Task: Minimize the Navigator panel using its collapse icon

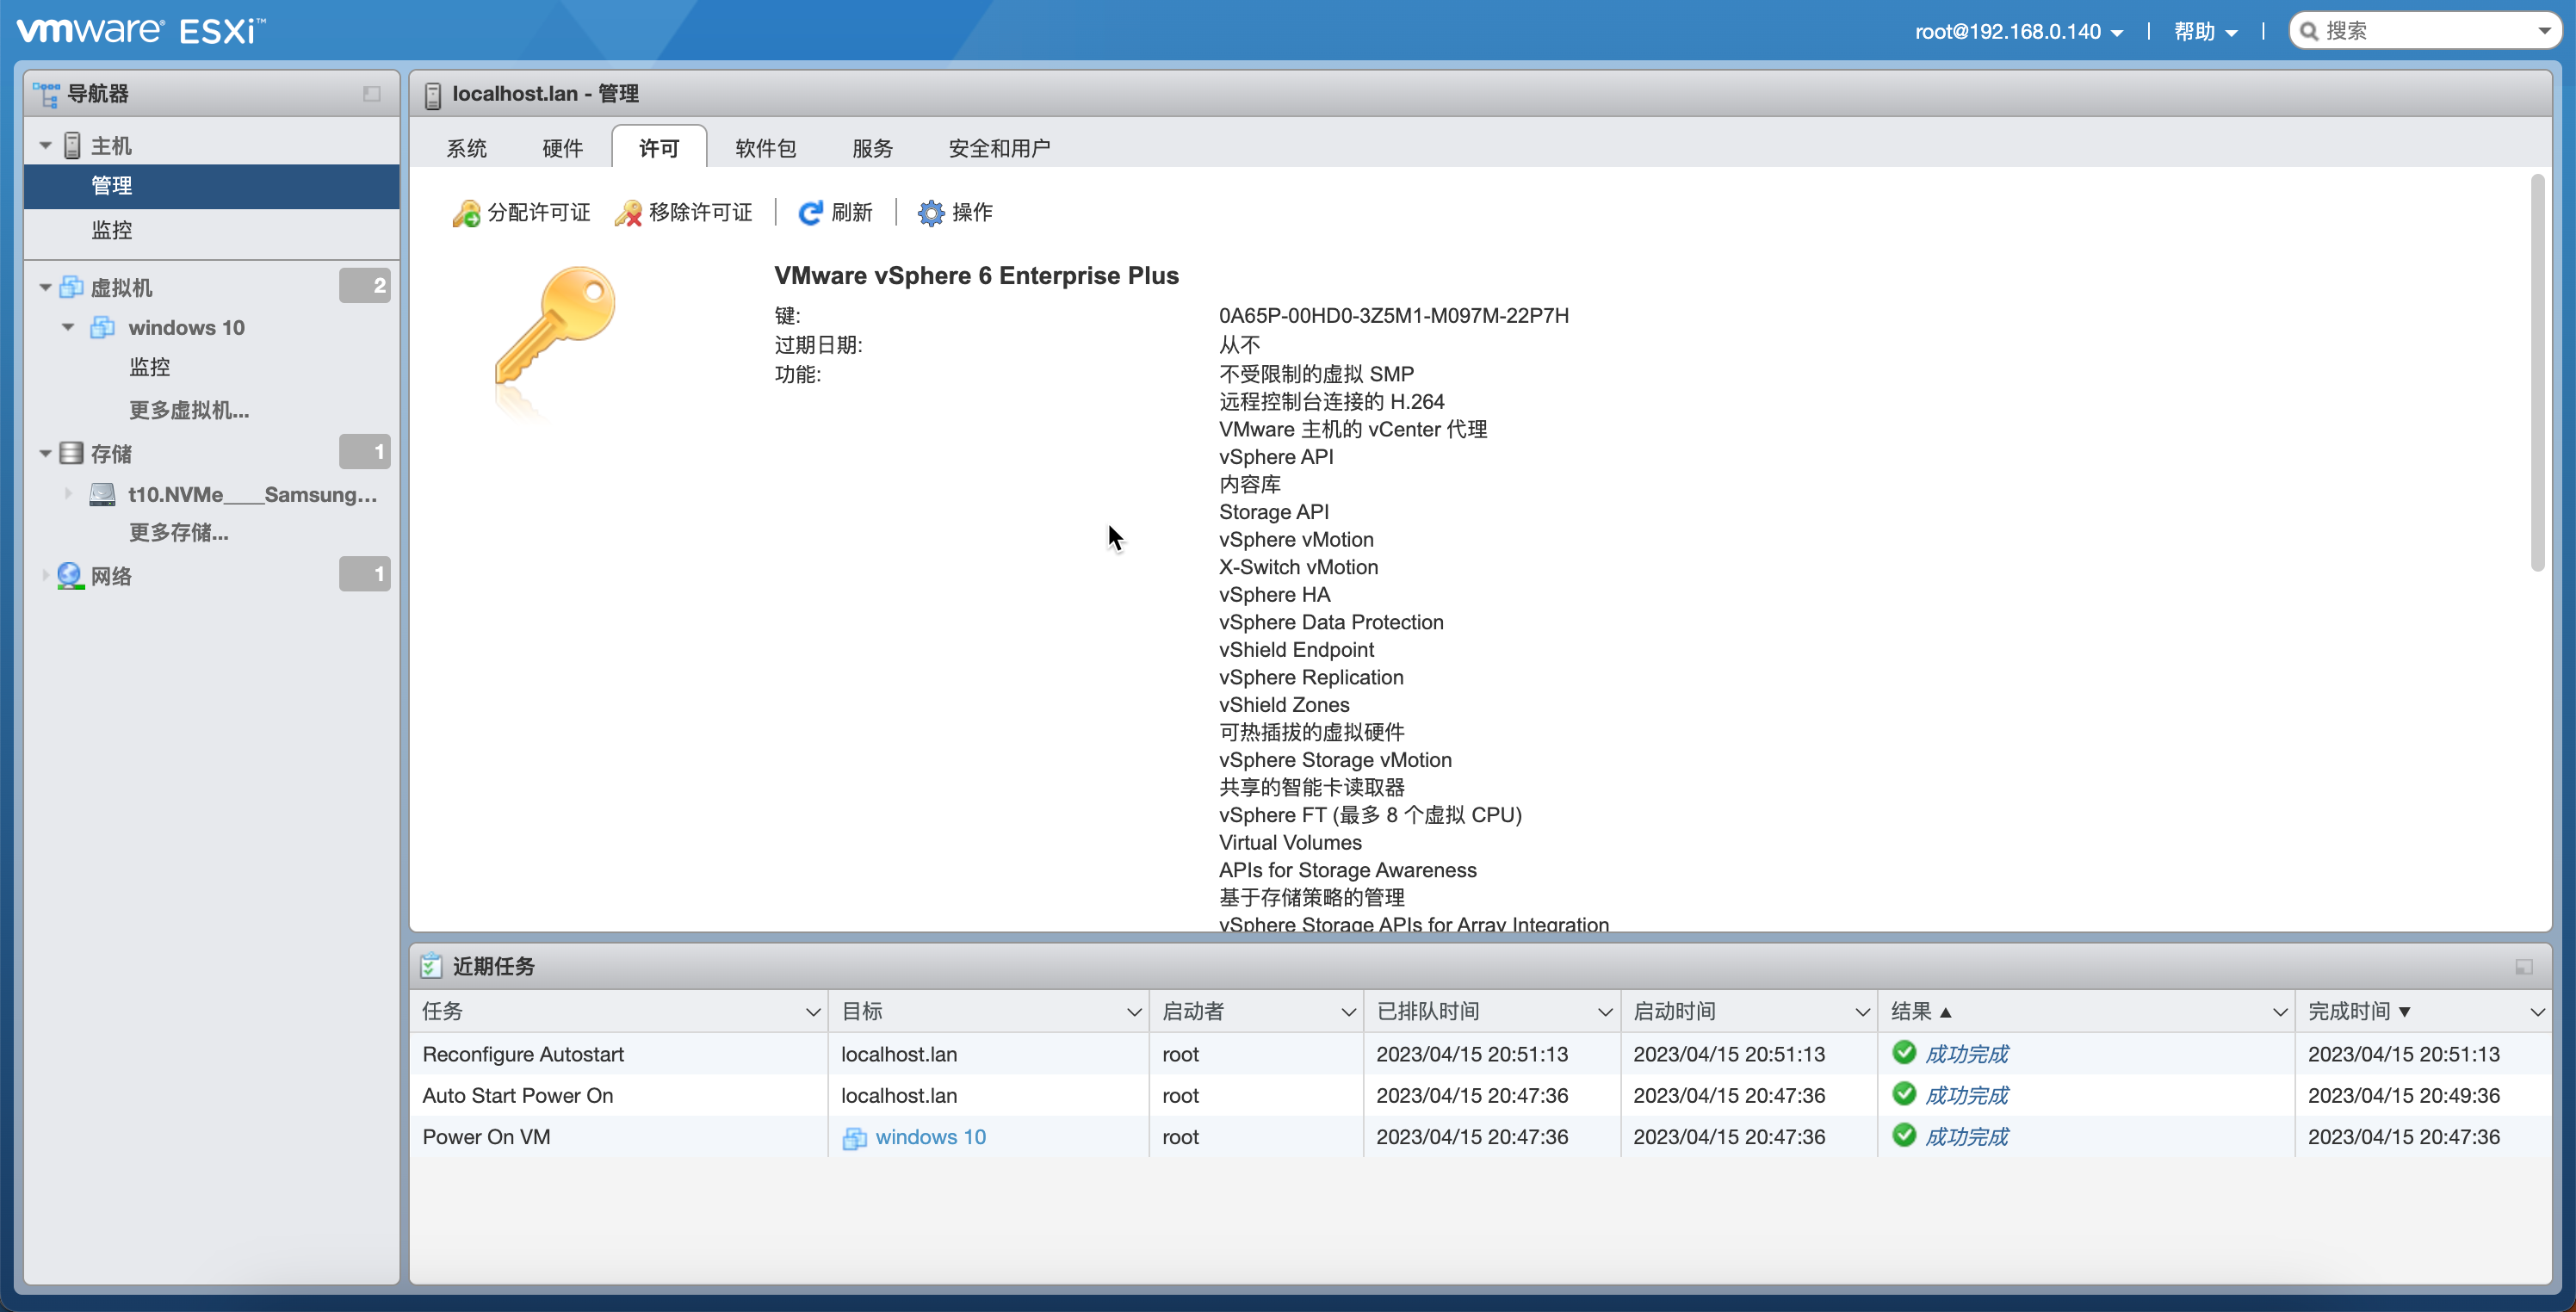Action: (x=372, y=94)
